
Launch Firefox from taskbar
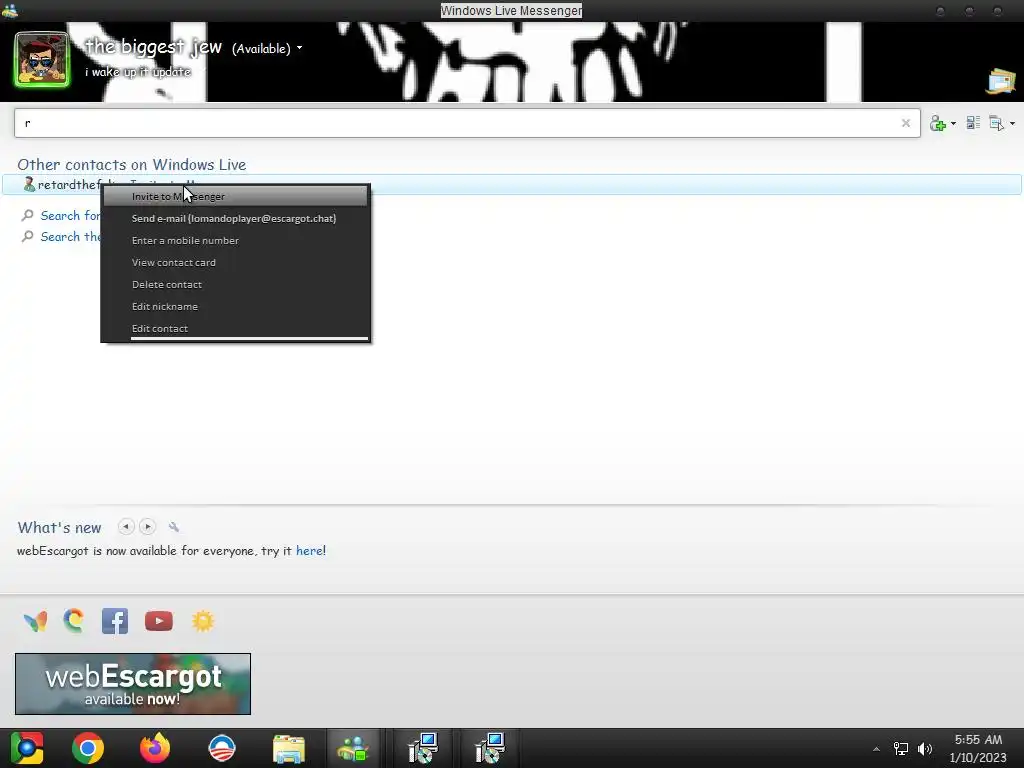[155, 748]
